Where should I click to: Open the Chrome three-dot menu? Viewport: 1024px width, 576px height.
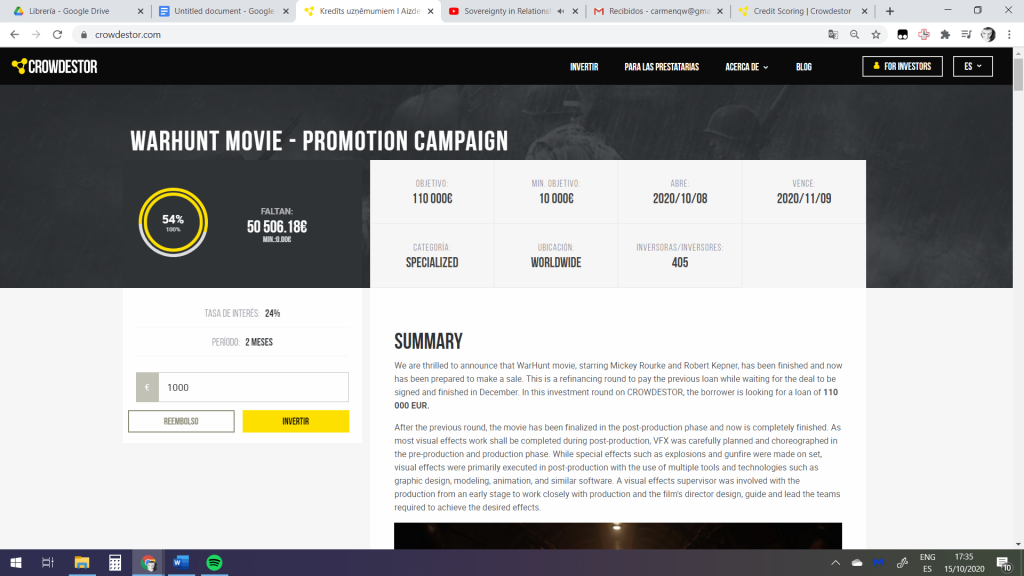(x=1009, y=35)
